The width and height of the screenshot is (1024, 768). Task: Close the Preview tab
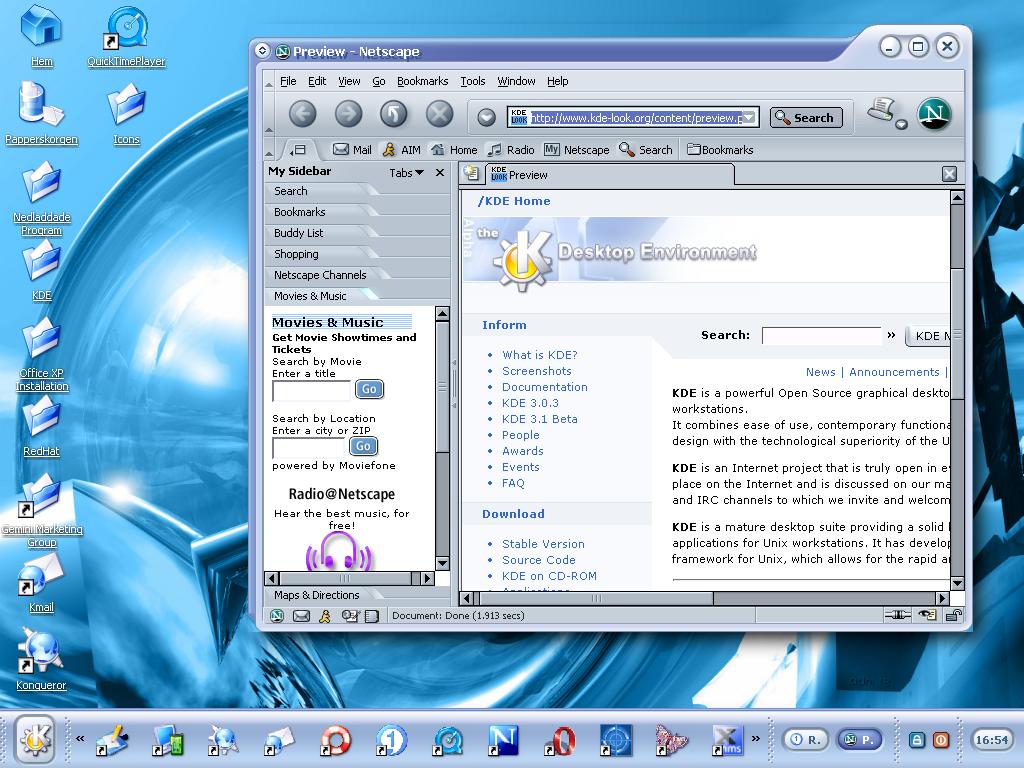tap(950, 174)
